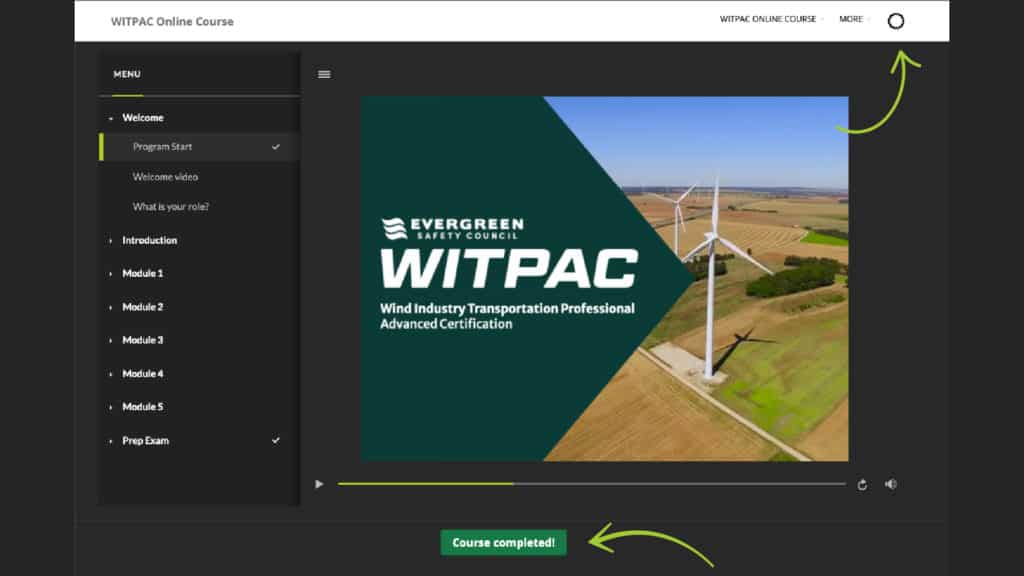Expand the Introduction section

click(110, 241)
